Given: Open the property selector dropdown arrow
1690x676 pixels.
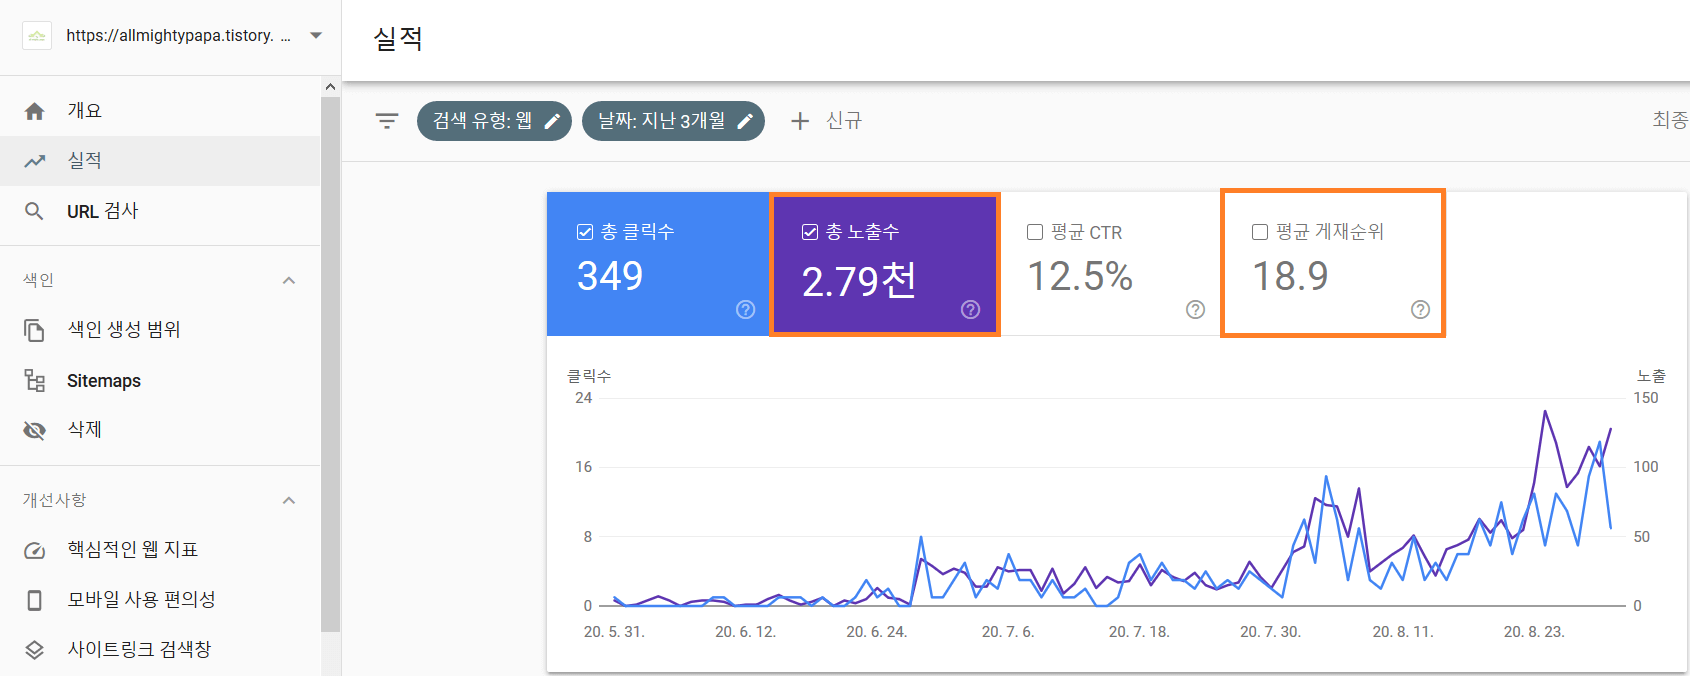Looking at the screenshot, I should click(316, 36).
